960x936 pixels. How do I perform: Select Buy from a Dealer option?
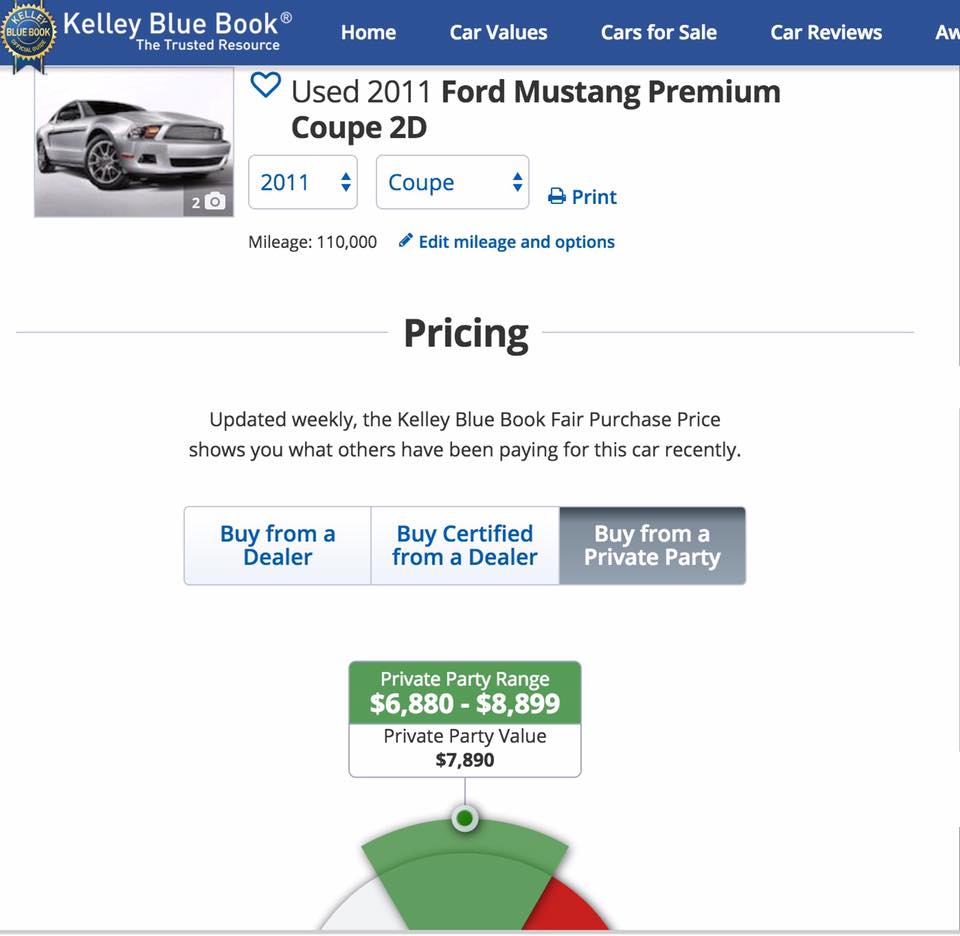coord(277,545)
